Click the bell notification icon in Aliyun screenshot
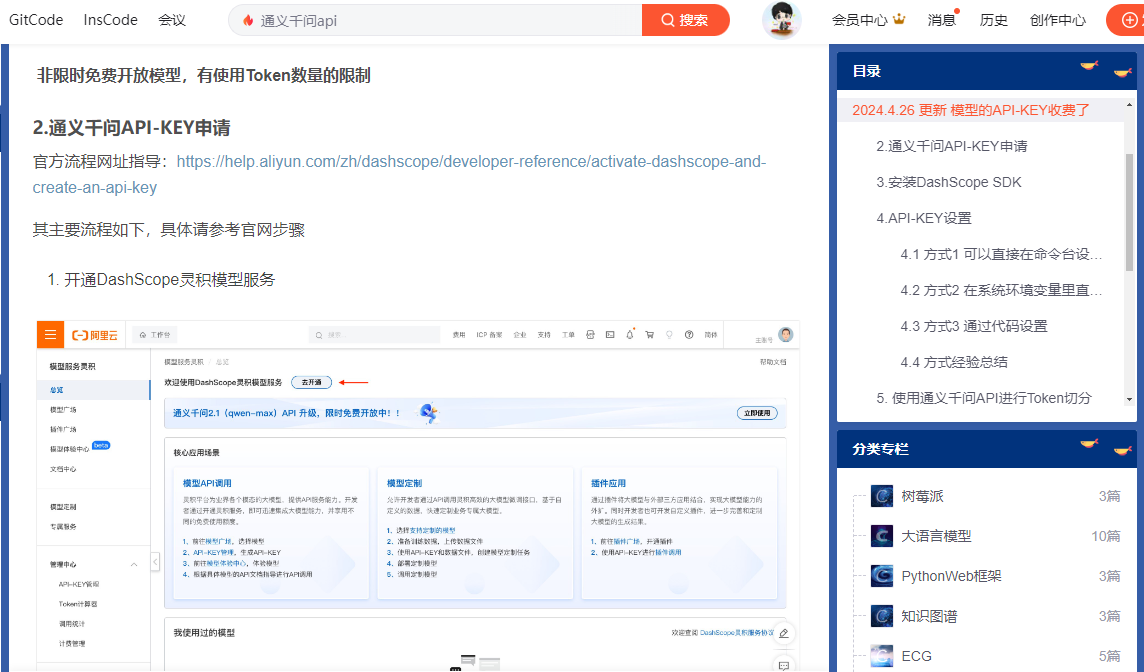 (630, 335)
